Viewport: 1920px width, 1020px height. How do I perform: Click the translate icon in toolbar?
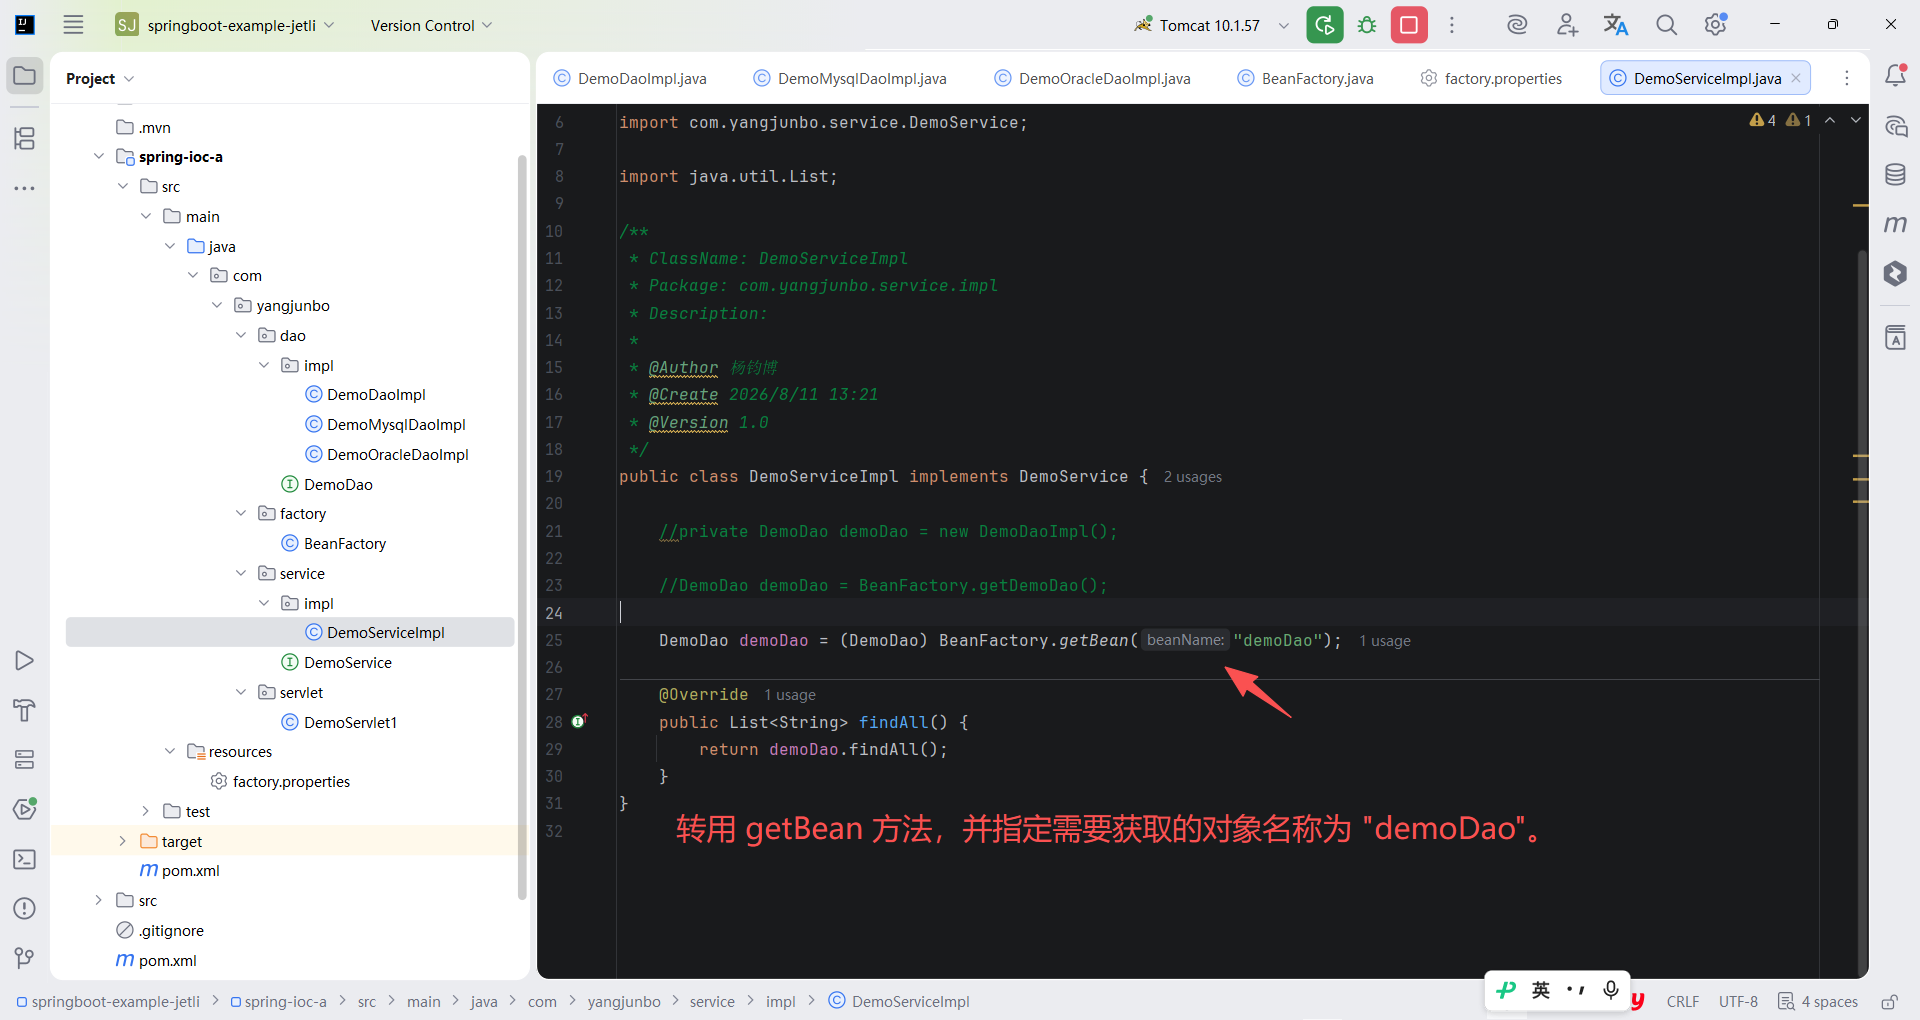[1616, 25]
